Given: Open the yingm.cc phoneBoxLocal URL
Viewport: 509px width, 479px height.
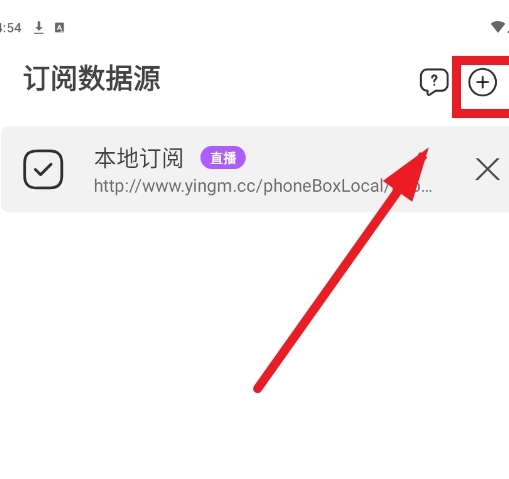Looking at the screenshot, I should 263,186.
